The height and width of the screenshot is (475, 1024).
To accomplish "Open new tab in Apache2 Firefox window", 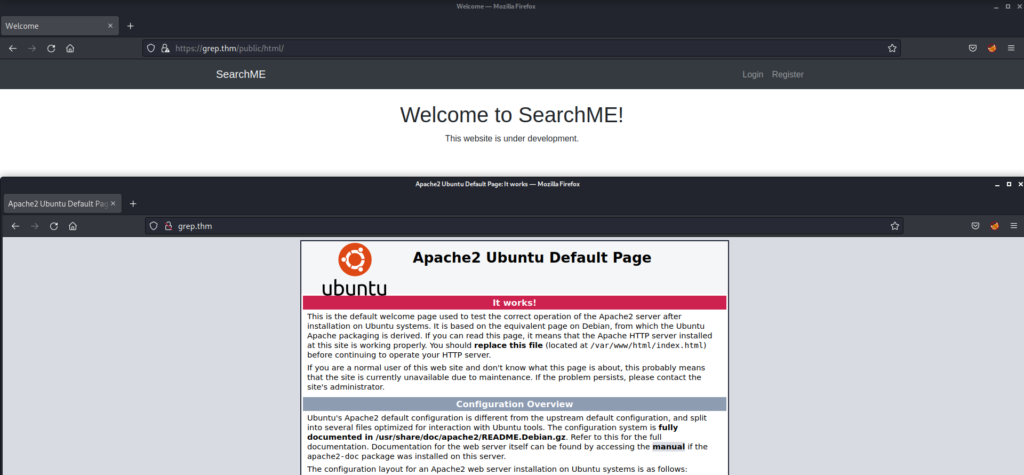I will click(133, 204).
